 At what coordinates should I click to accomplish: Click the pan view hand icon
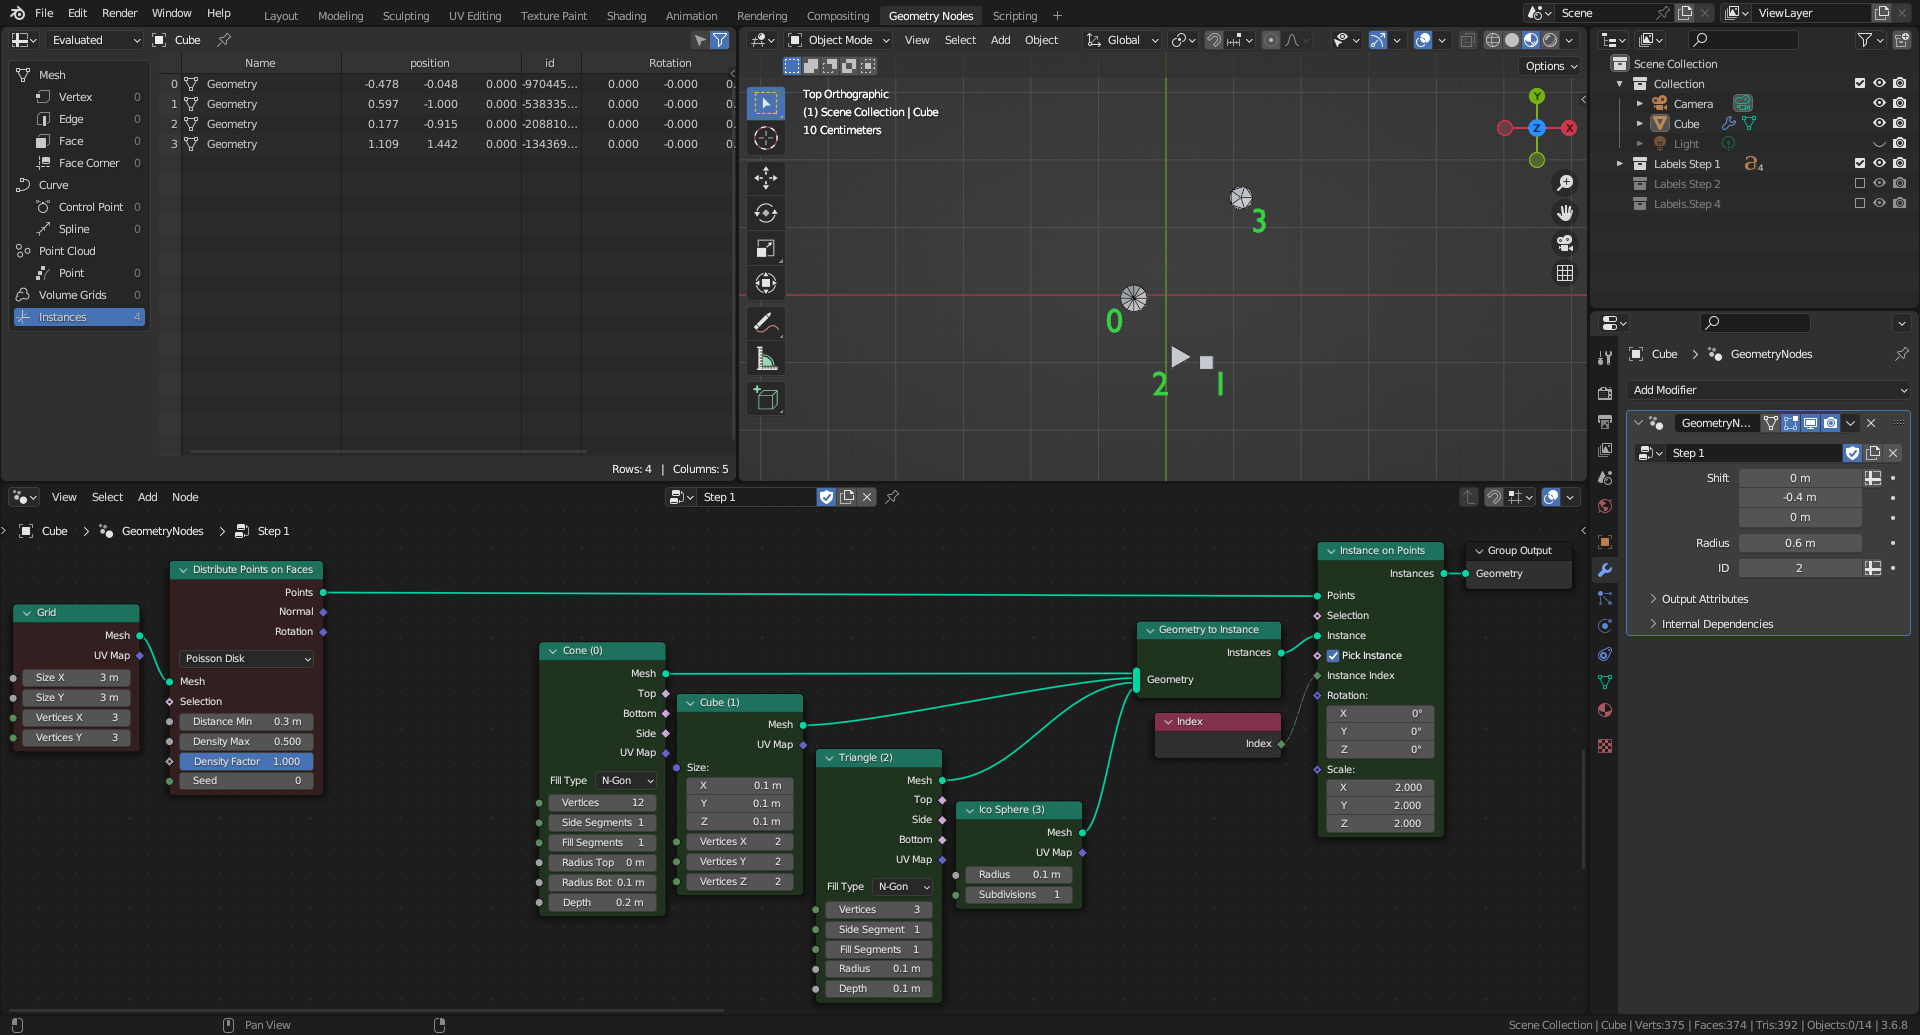1565,213
